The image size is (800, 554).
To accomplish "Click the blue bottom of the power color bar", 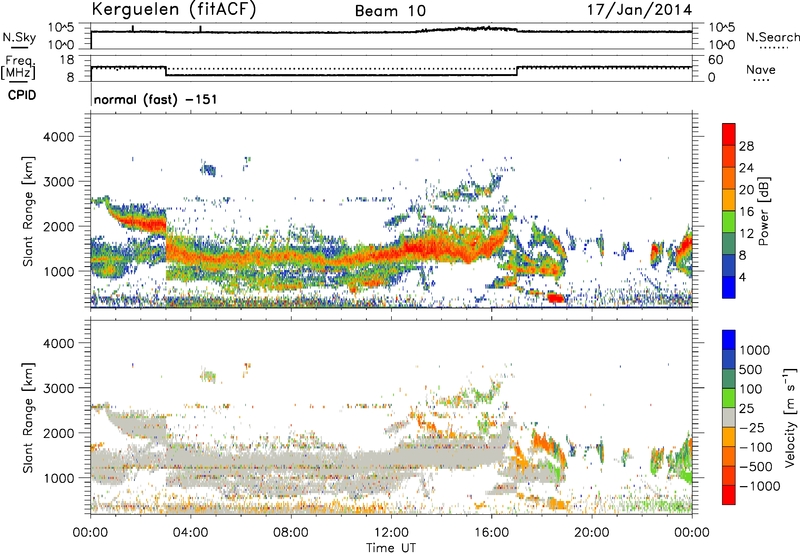I will point(729,289).
